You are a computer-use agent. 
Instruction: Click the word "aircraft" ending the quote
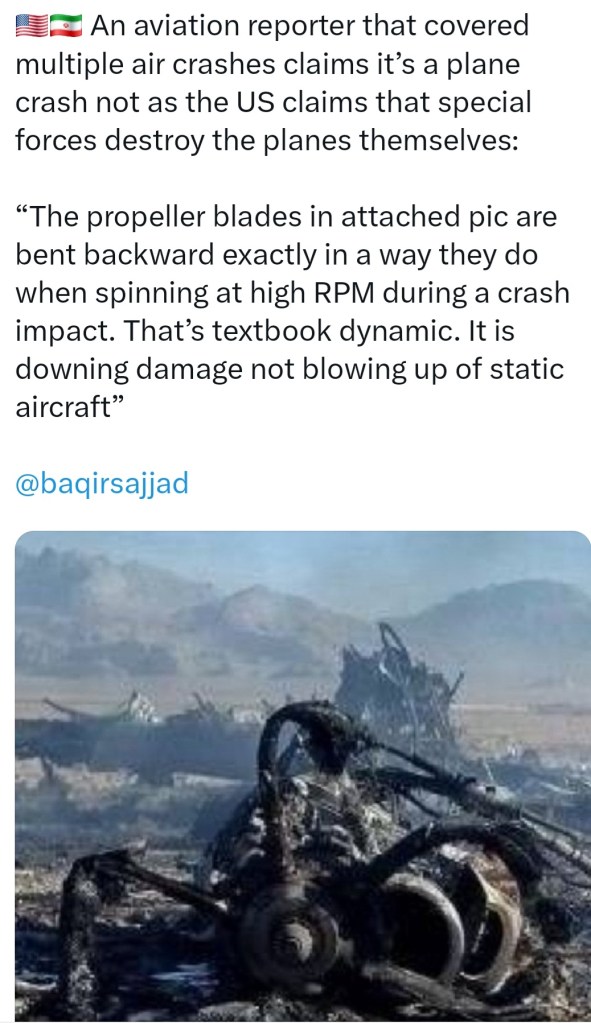[63, 407]
